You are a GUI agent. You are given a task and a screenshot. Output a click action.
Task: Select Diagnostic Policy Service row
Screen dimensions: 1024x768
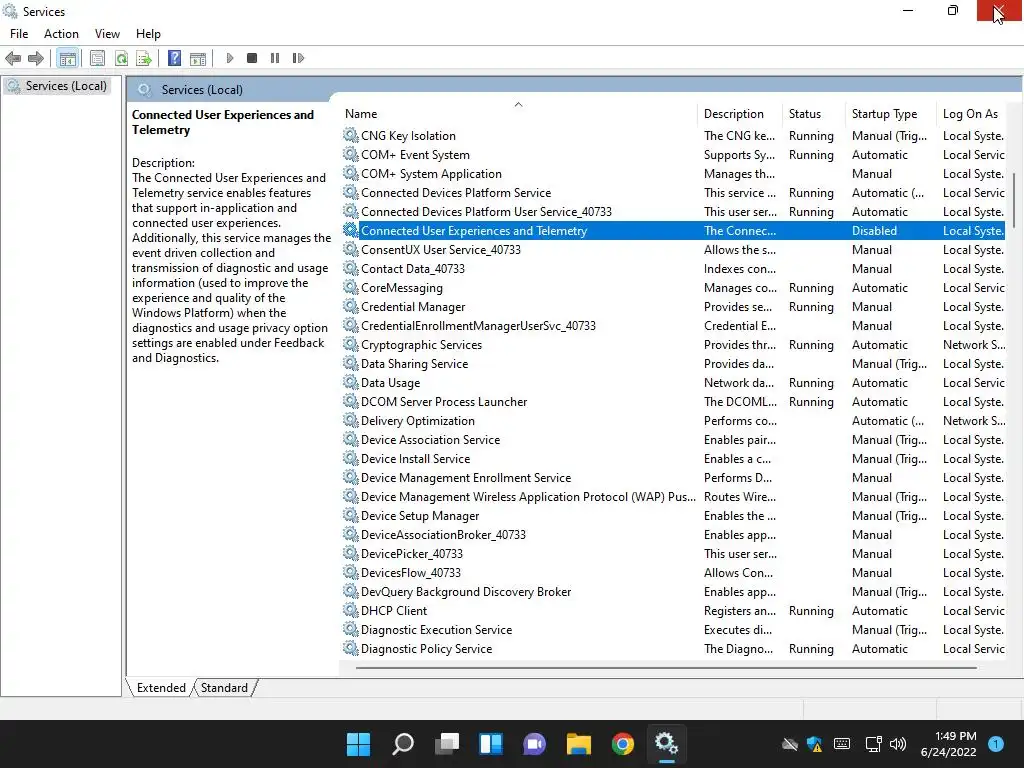pyautogui.click(x=673, y=648)
